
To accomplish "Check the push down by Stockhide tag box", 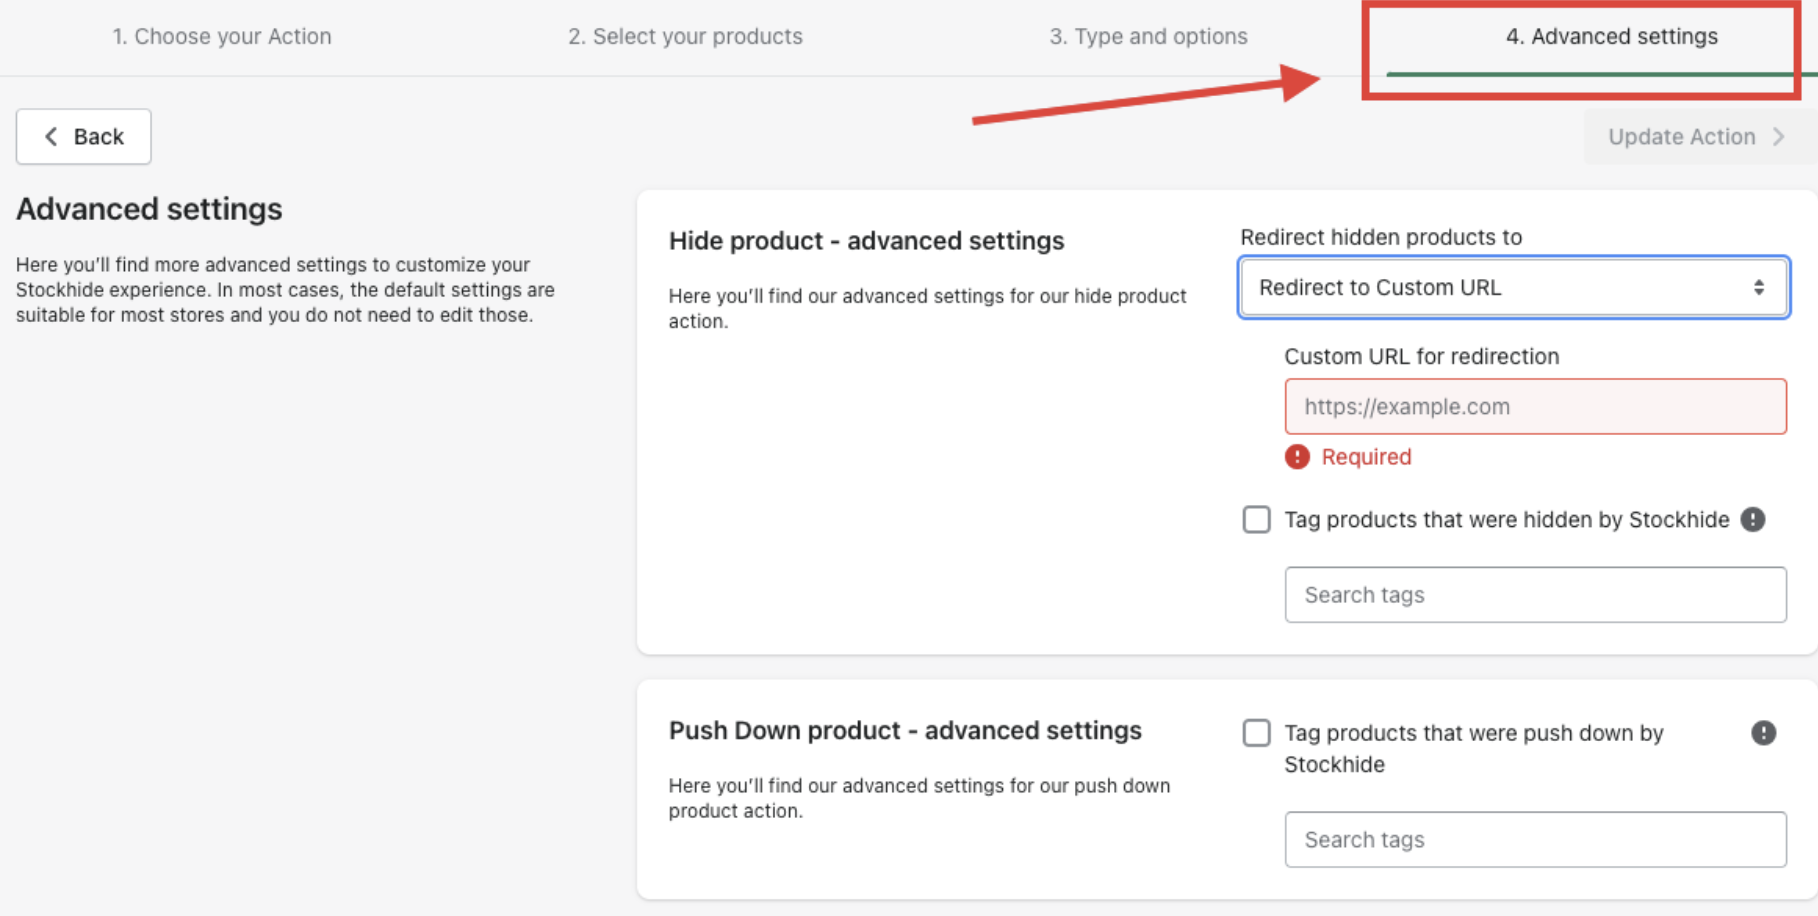I will 1256,733.
